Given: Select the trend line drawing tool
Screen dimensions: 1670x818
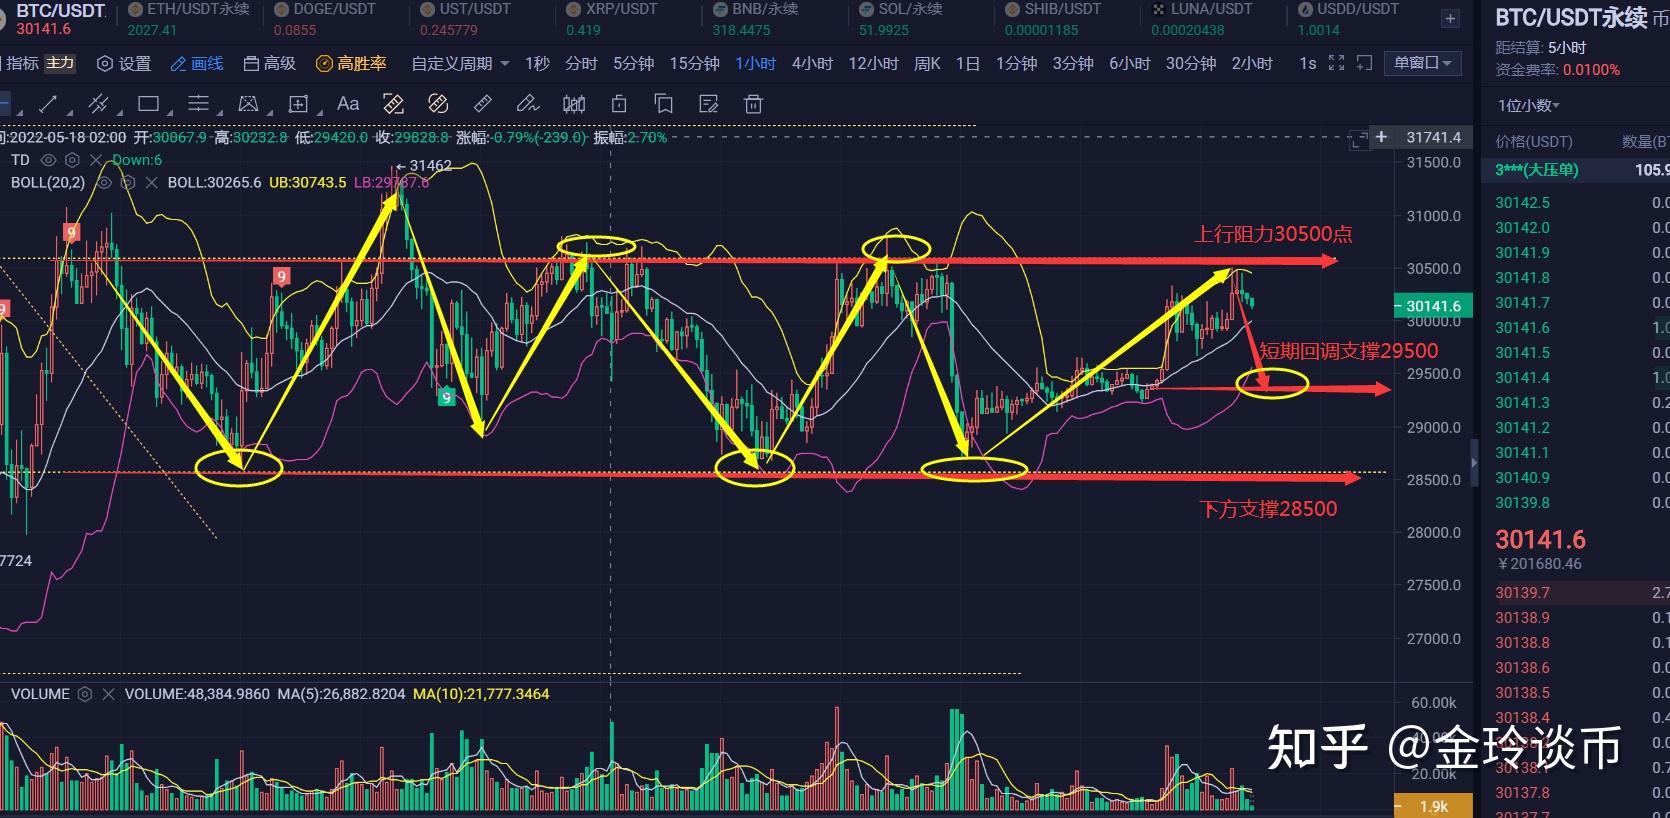Looking at the screenshot, I should click(47, 104).
